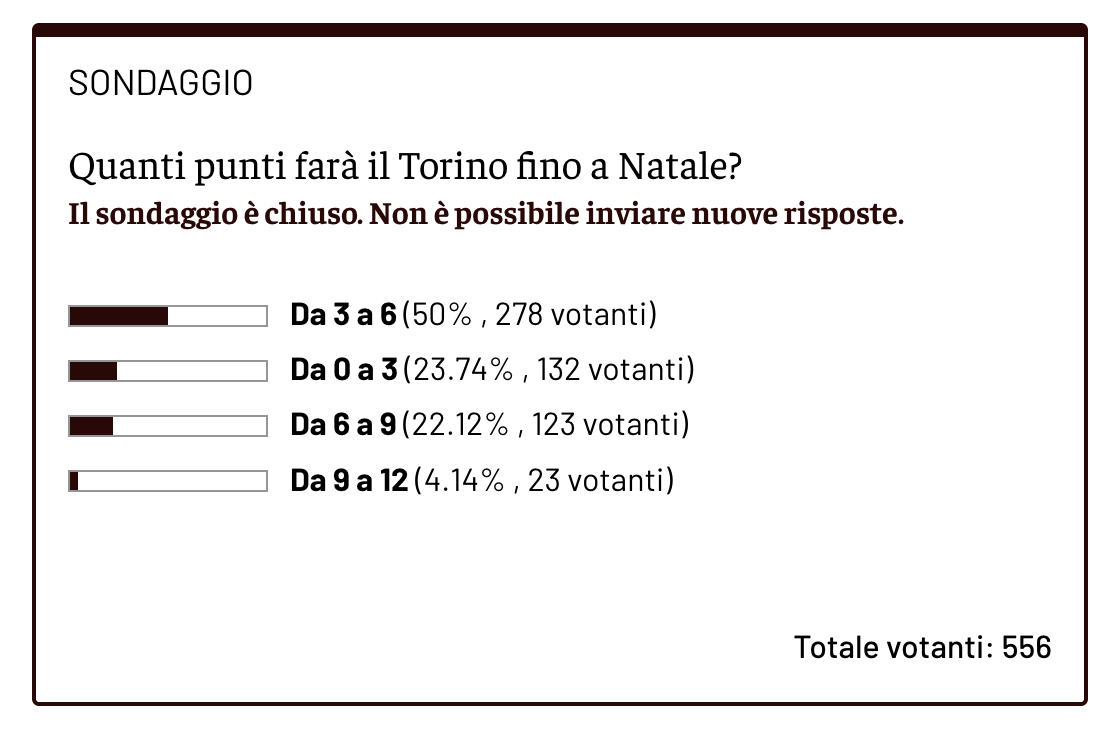Click the '50%, 278 votanti' result text
Image resolution: width=1100 pixels, height=732 pixels.
pyautogui.click(x=530, y=316)
